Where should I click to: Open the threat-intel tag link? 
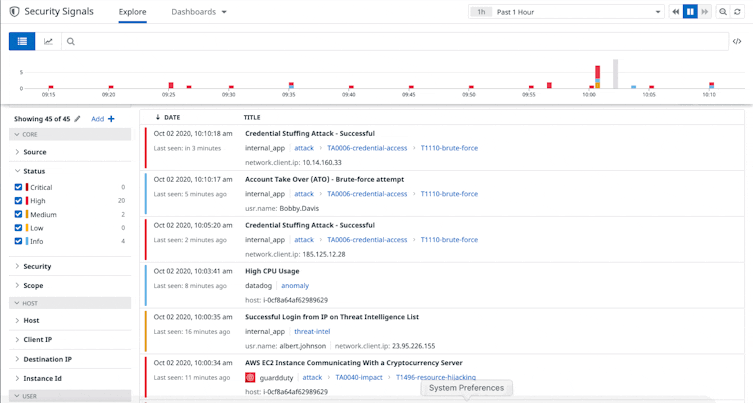[312, 331]
